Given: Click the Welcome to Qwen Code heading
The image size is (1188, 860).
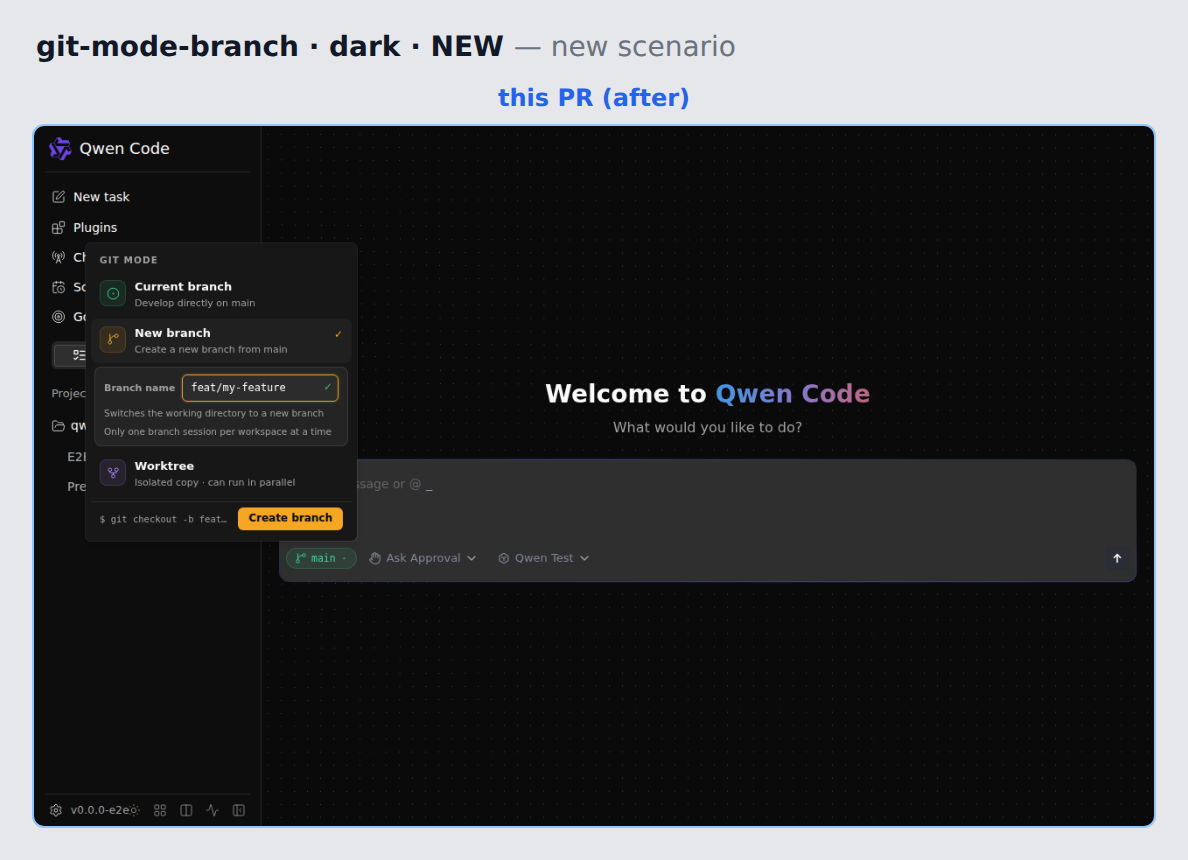Looking at the screenshot, I should 707,393.
